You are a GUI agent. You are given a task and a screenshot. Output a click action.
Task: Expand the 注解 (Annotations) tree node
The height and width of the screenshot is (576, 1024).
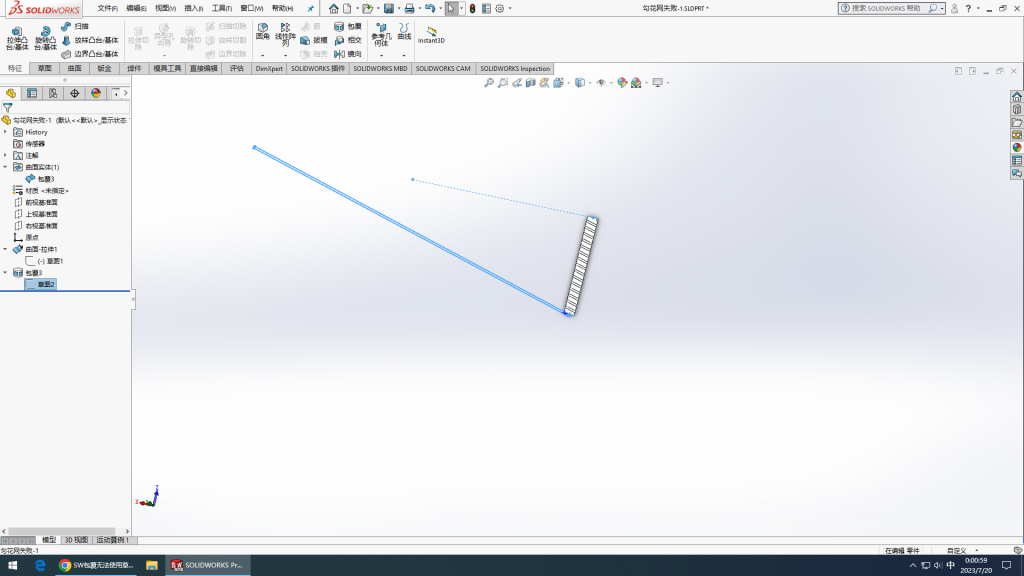pyautogui.click(x=5, y=155)
